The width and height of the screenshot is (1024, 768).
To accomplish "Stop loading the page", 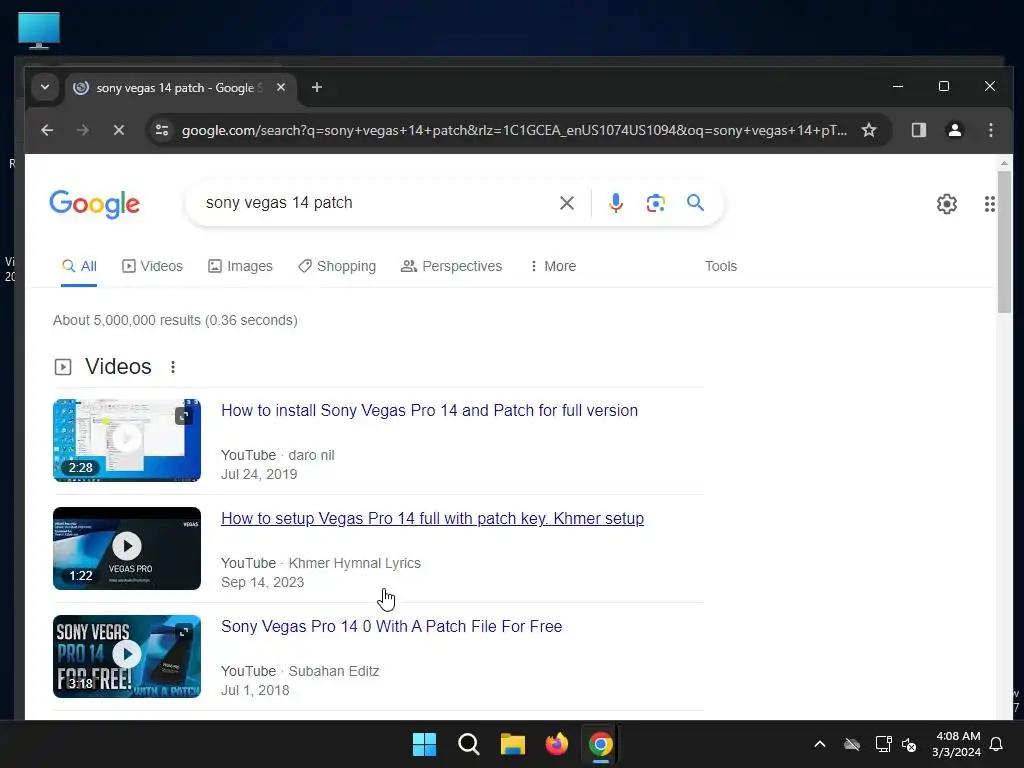I will pos(118,130).
